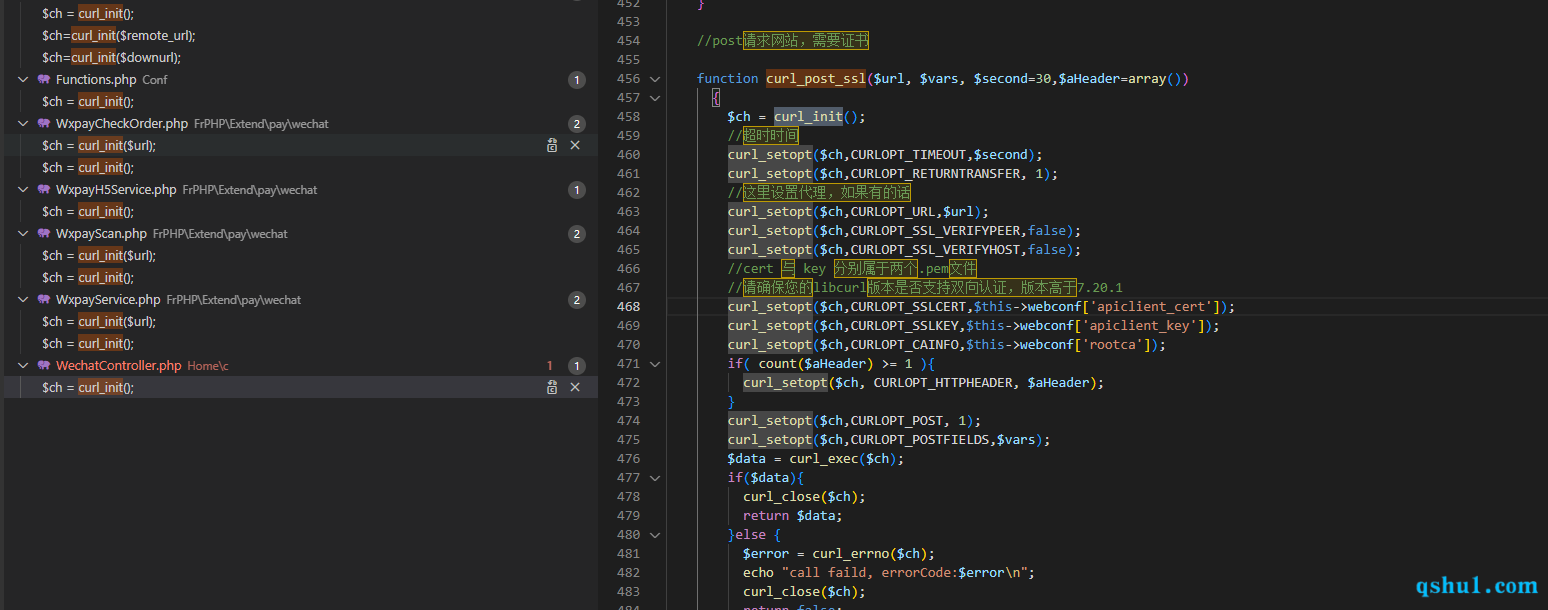Fold the brace block at line 457
This screenshot has height=610, width=1548.
[x=655, y=97]
